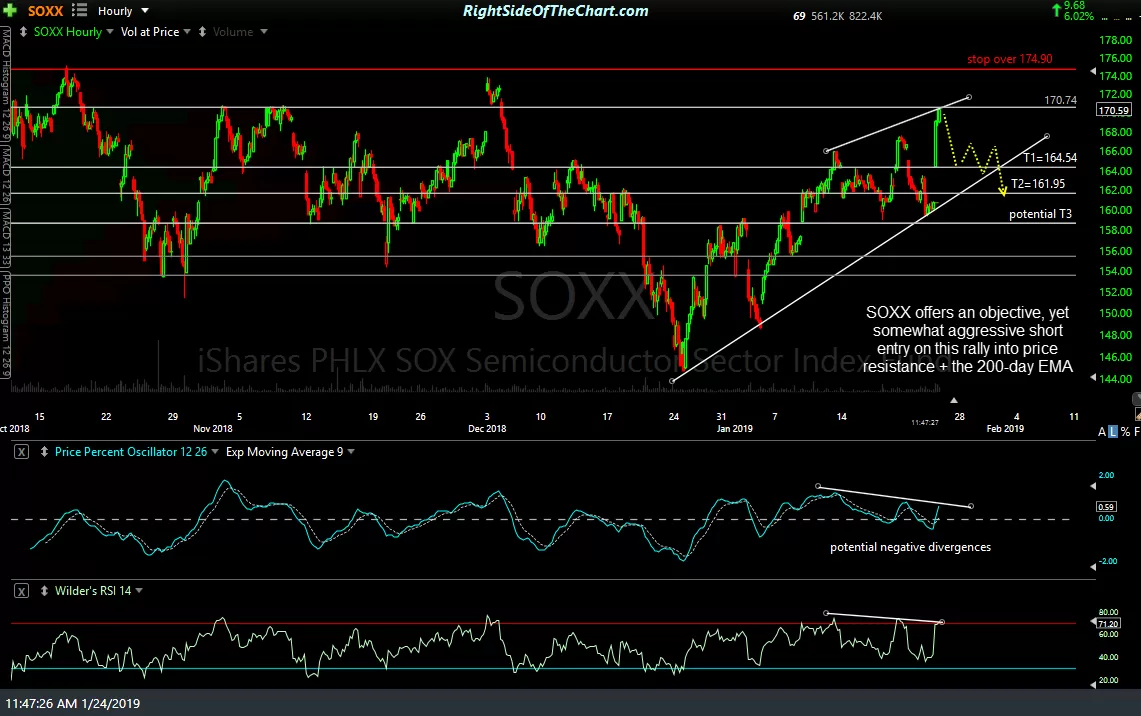Click the Price Percent Oscillator 12 26 label
Image resolution: width=1141 pixels, height=716 pixels.
click(131, 452)
